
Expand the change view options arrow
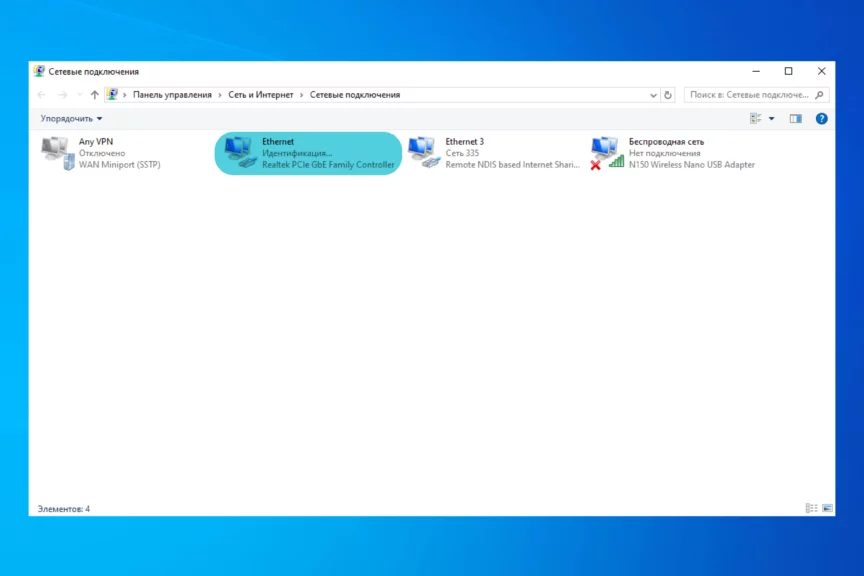coord(772,118)
